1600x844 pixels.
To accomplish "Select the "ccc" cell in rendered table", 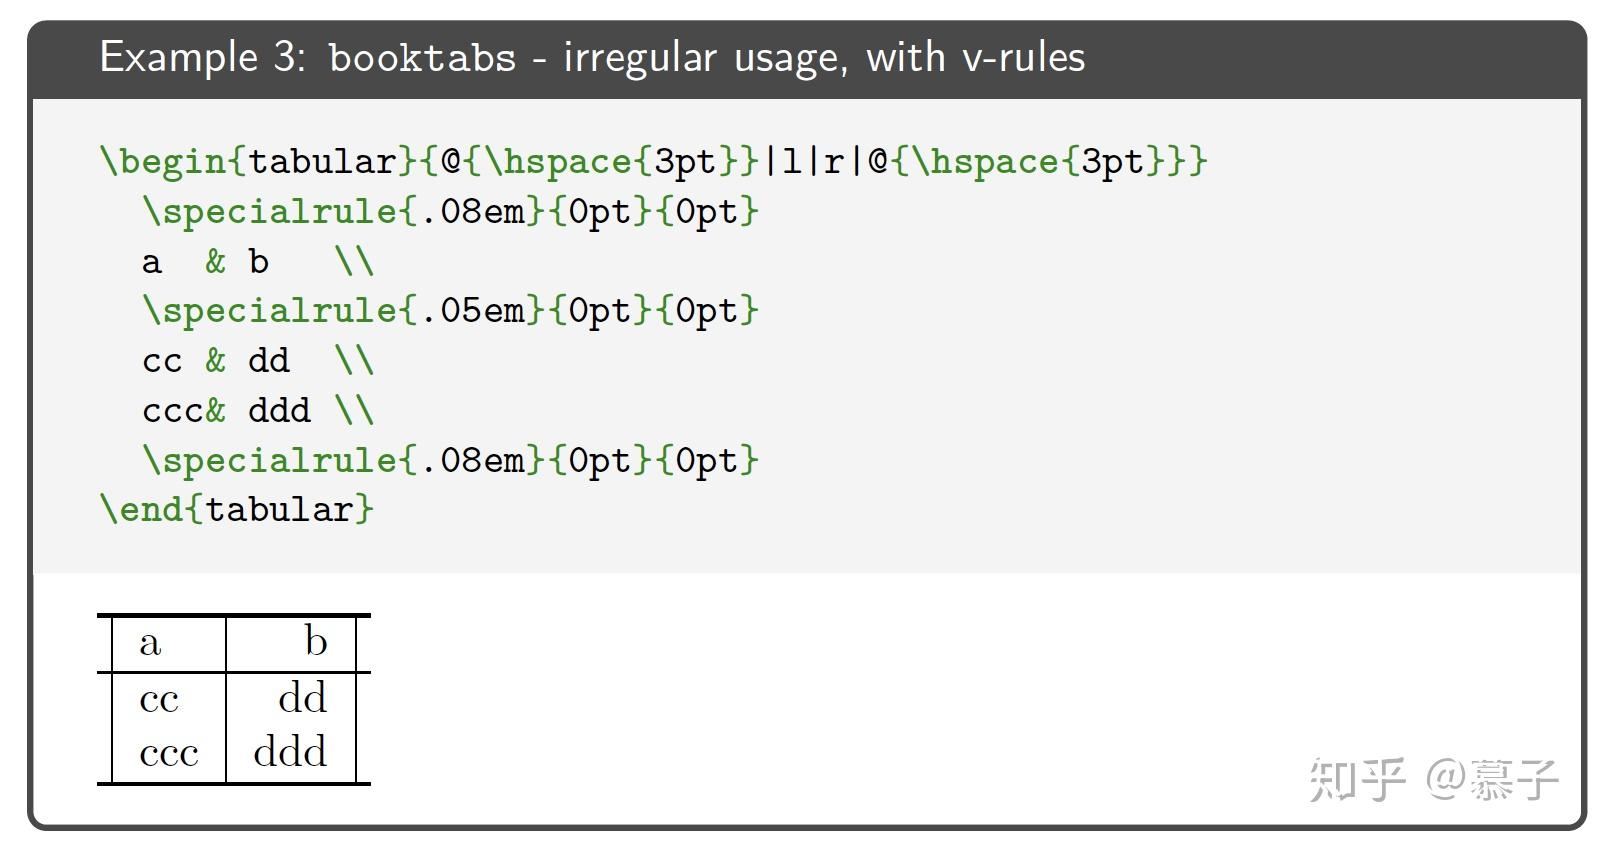I will 169,753.
